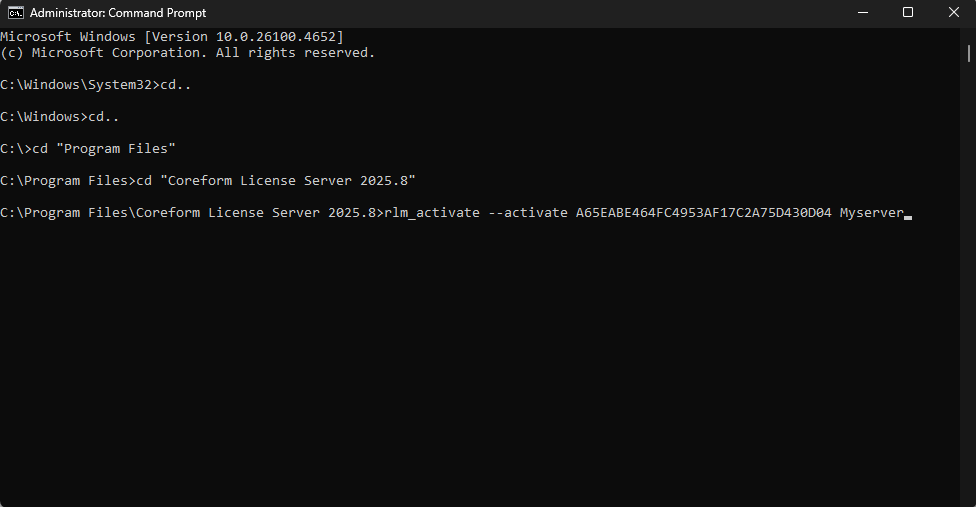976x507 pixels.
Task: Click the vertical scrollbar thumb
Action: tap(969, 53)
